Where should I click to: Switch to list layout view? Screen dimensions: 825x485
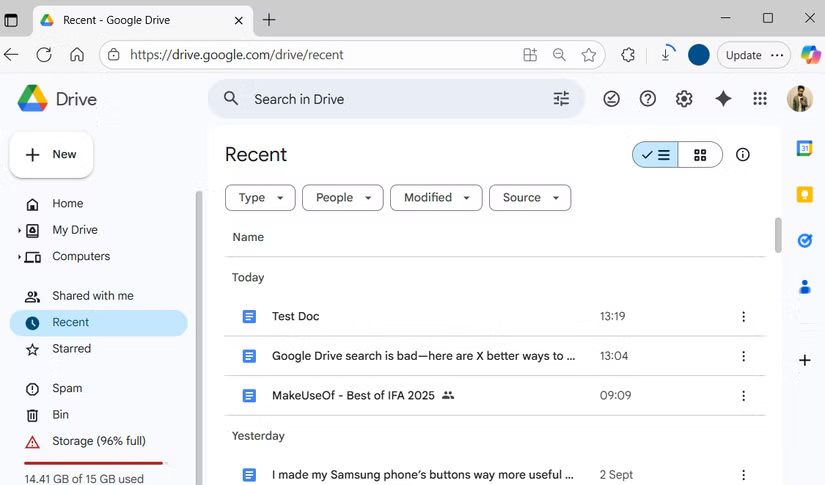tap(656, 155)
